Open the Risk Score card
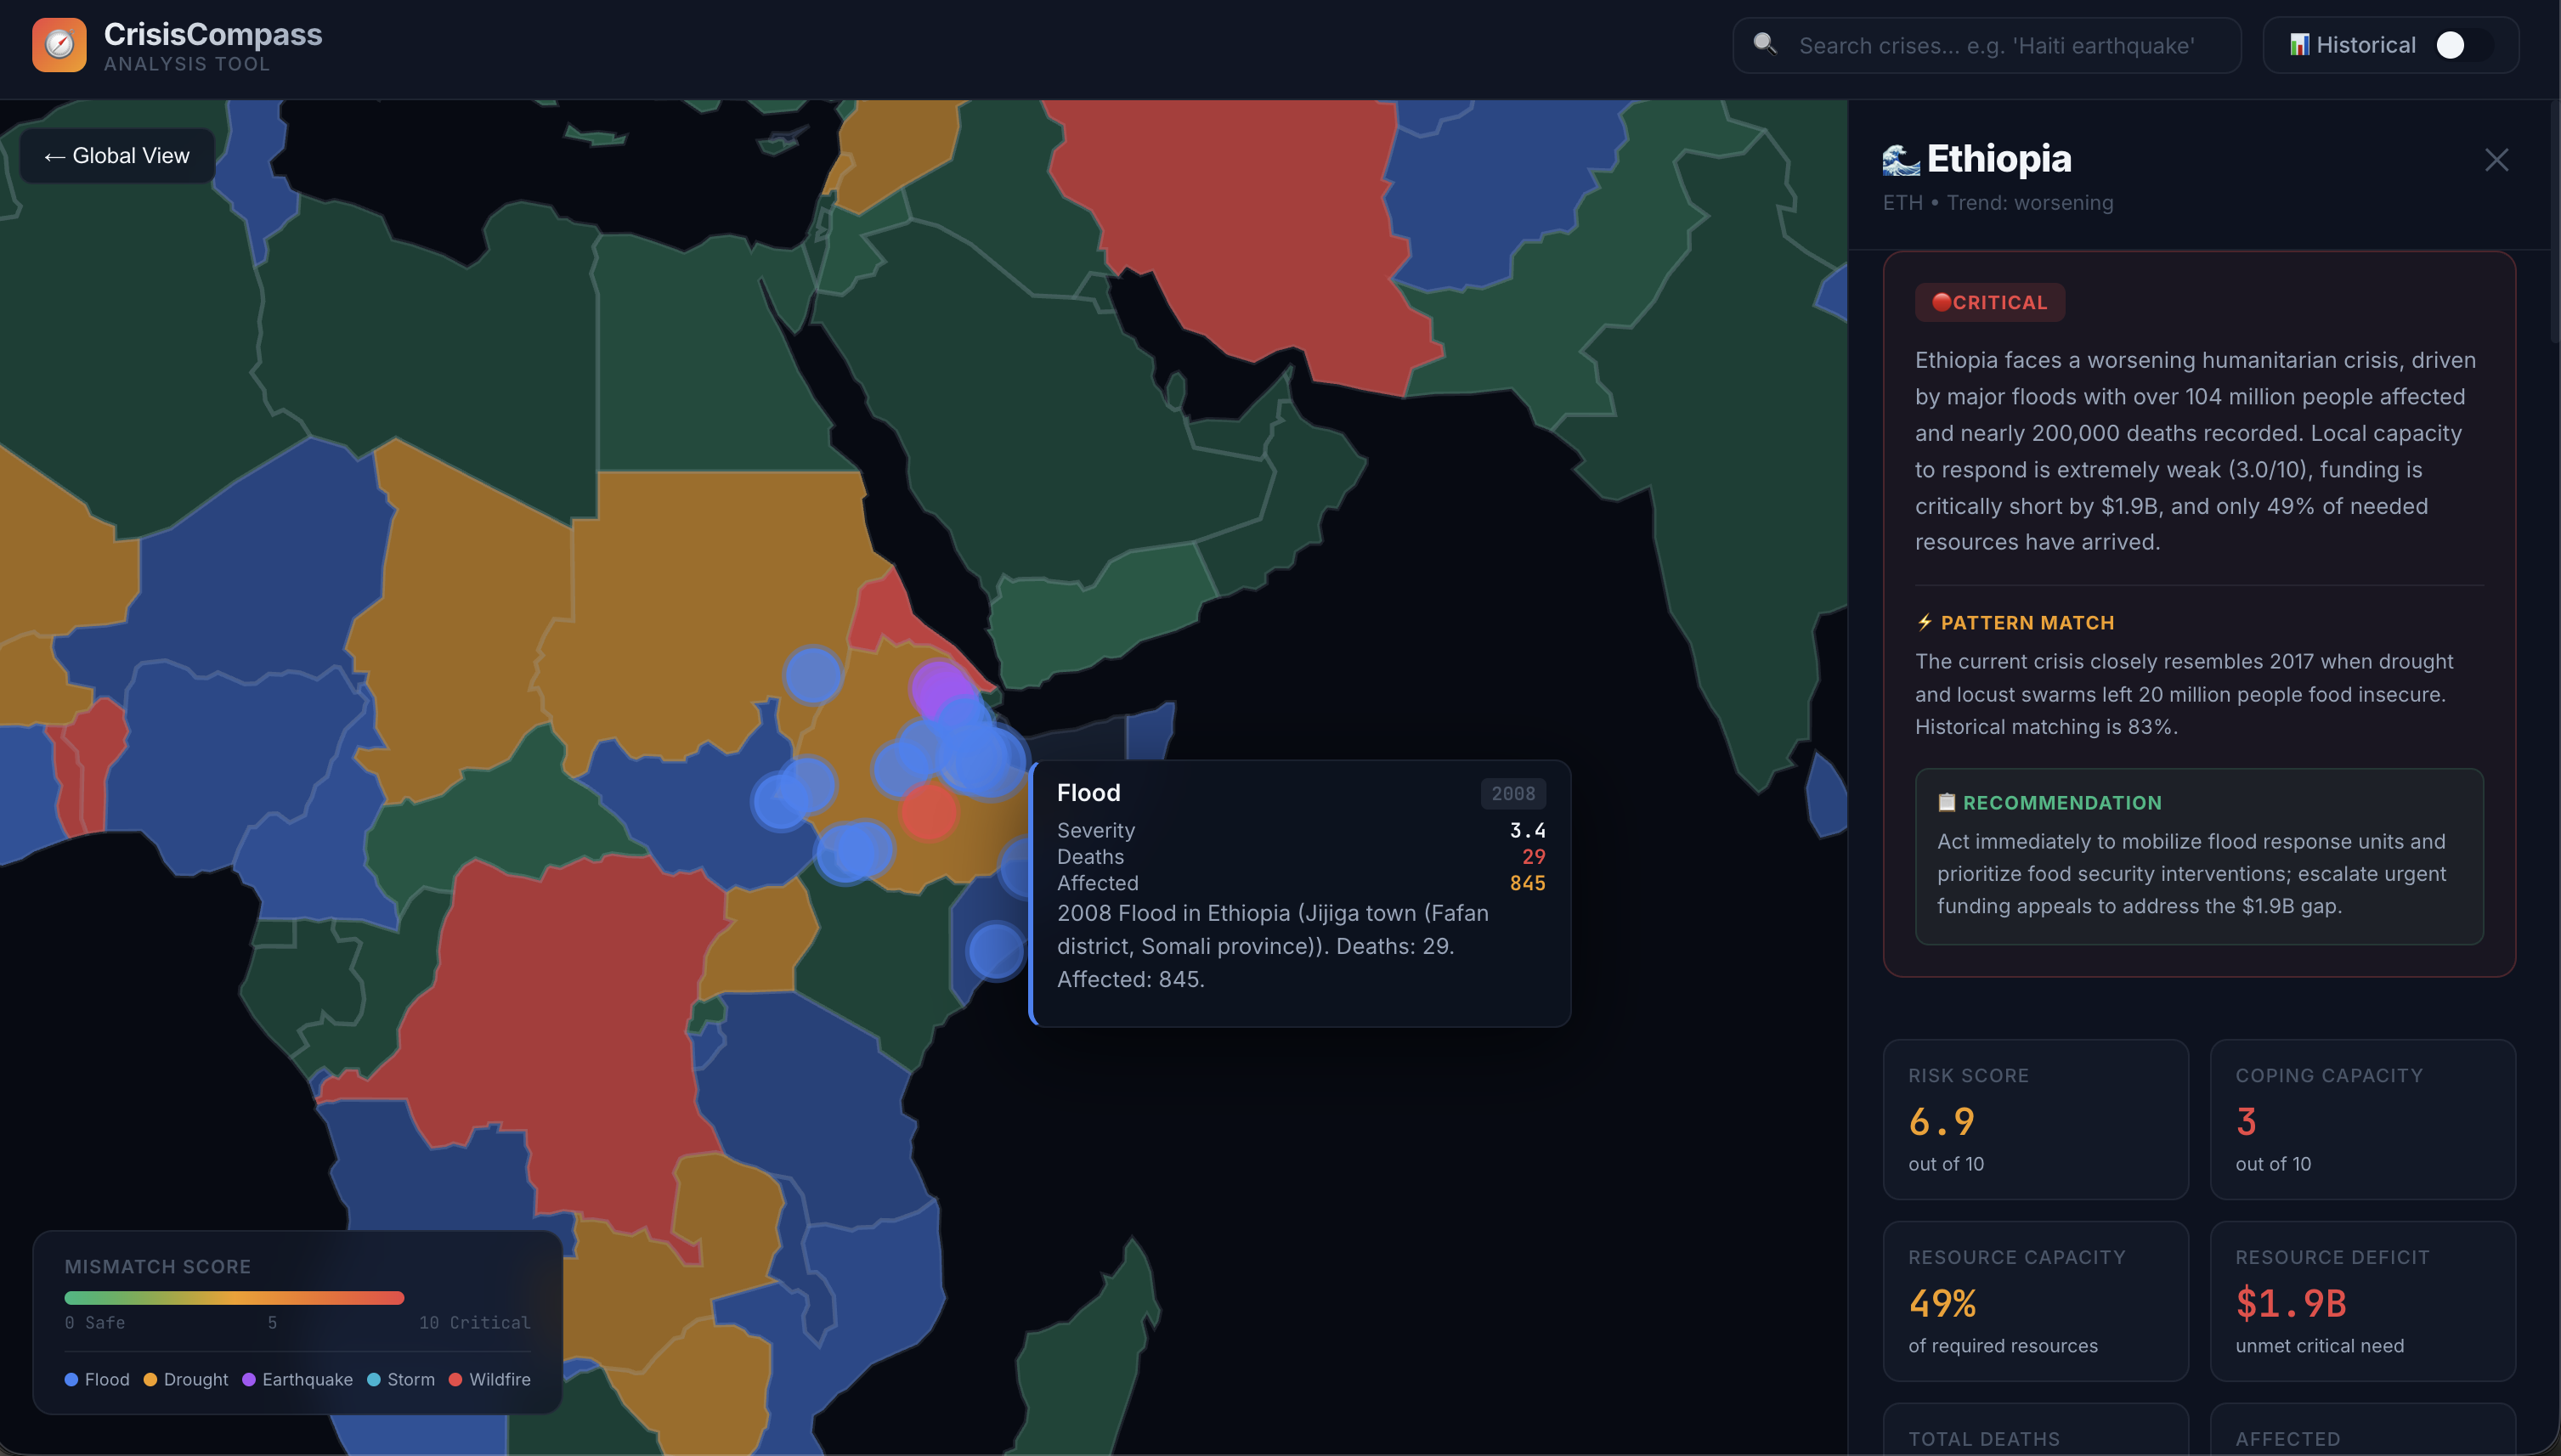The width and height of the screenshot is (2561, 1456). (2035, 1119)
